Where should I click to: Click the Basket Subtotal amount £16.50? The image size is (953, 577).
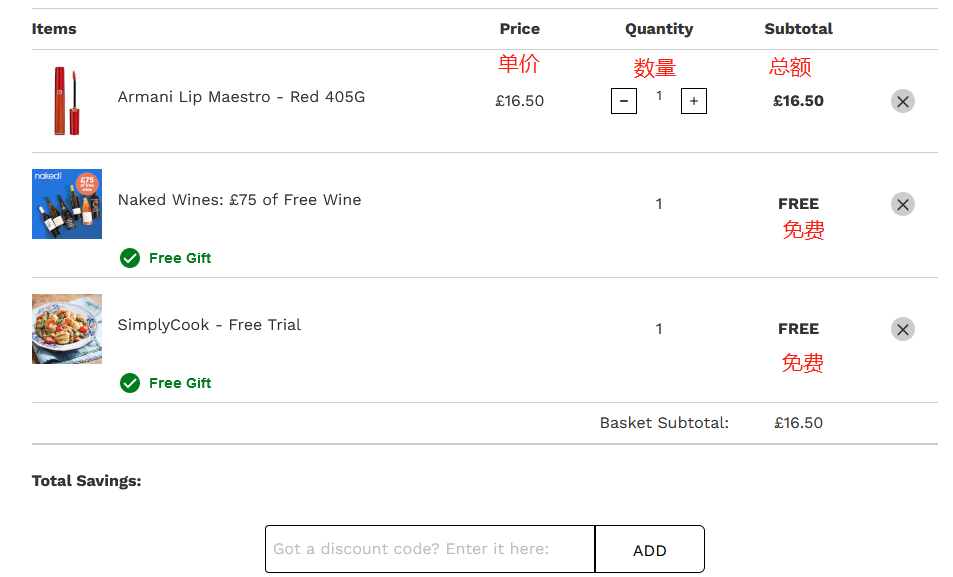point(798,423)
